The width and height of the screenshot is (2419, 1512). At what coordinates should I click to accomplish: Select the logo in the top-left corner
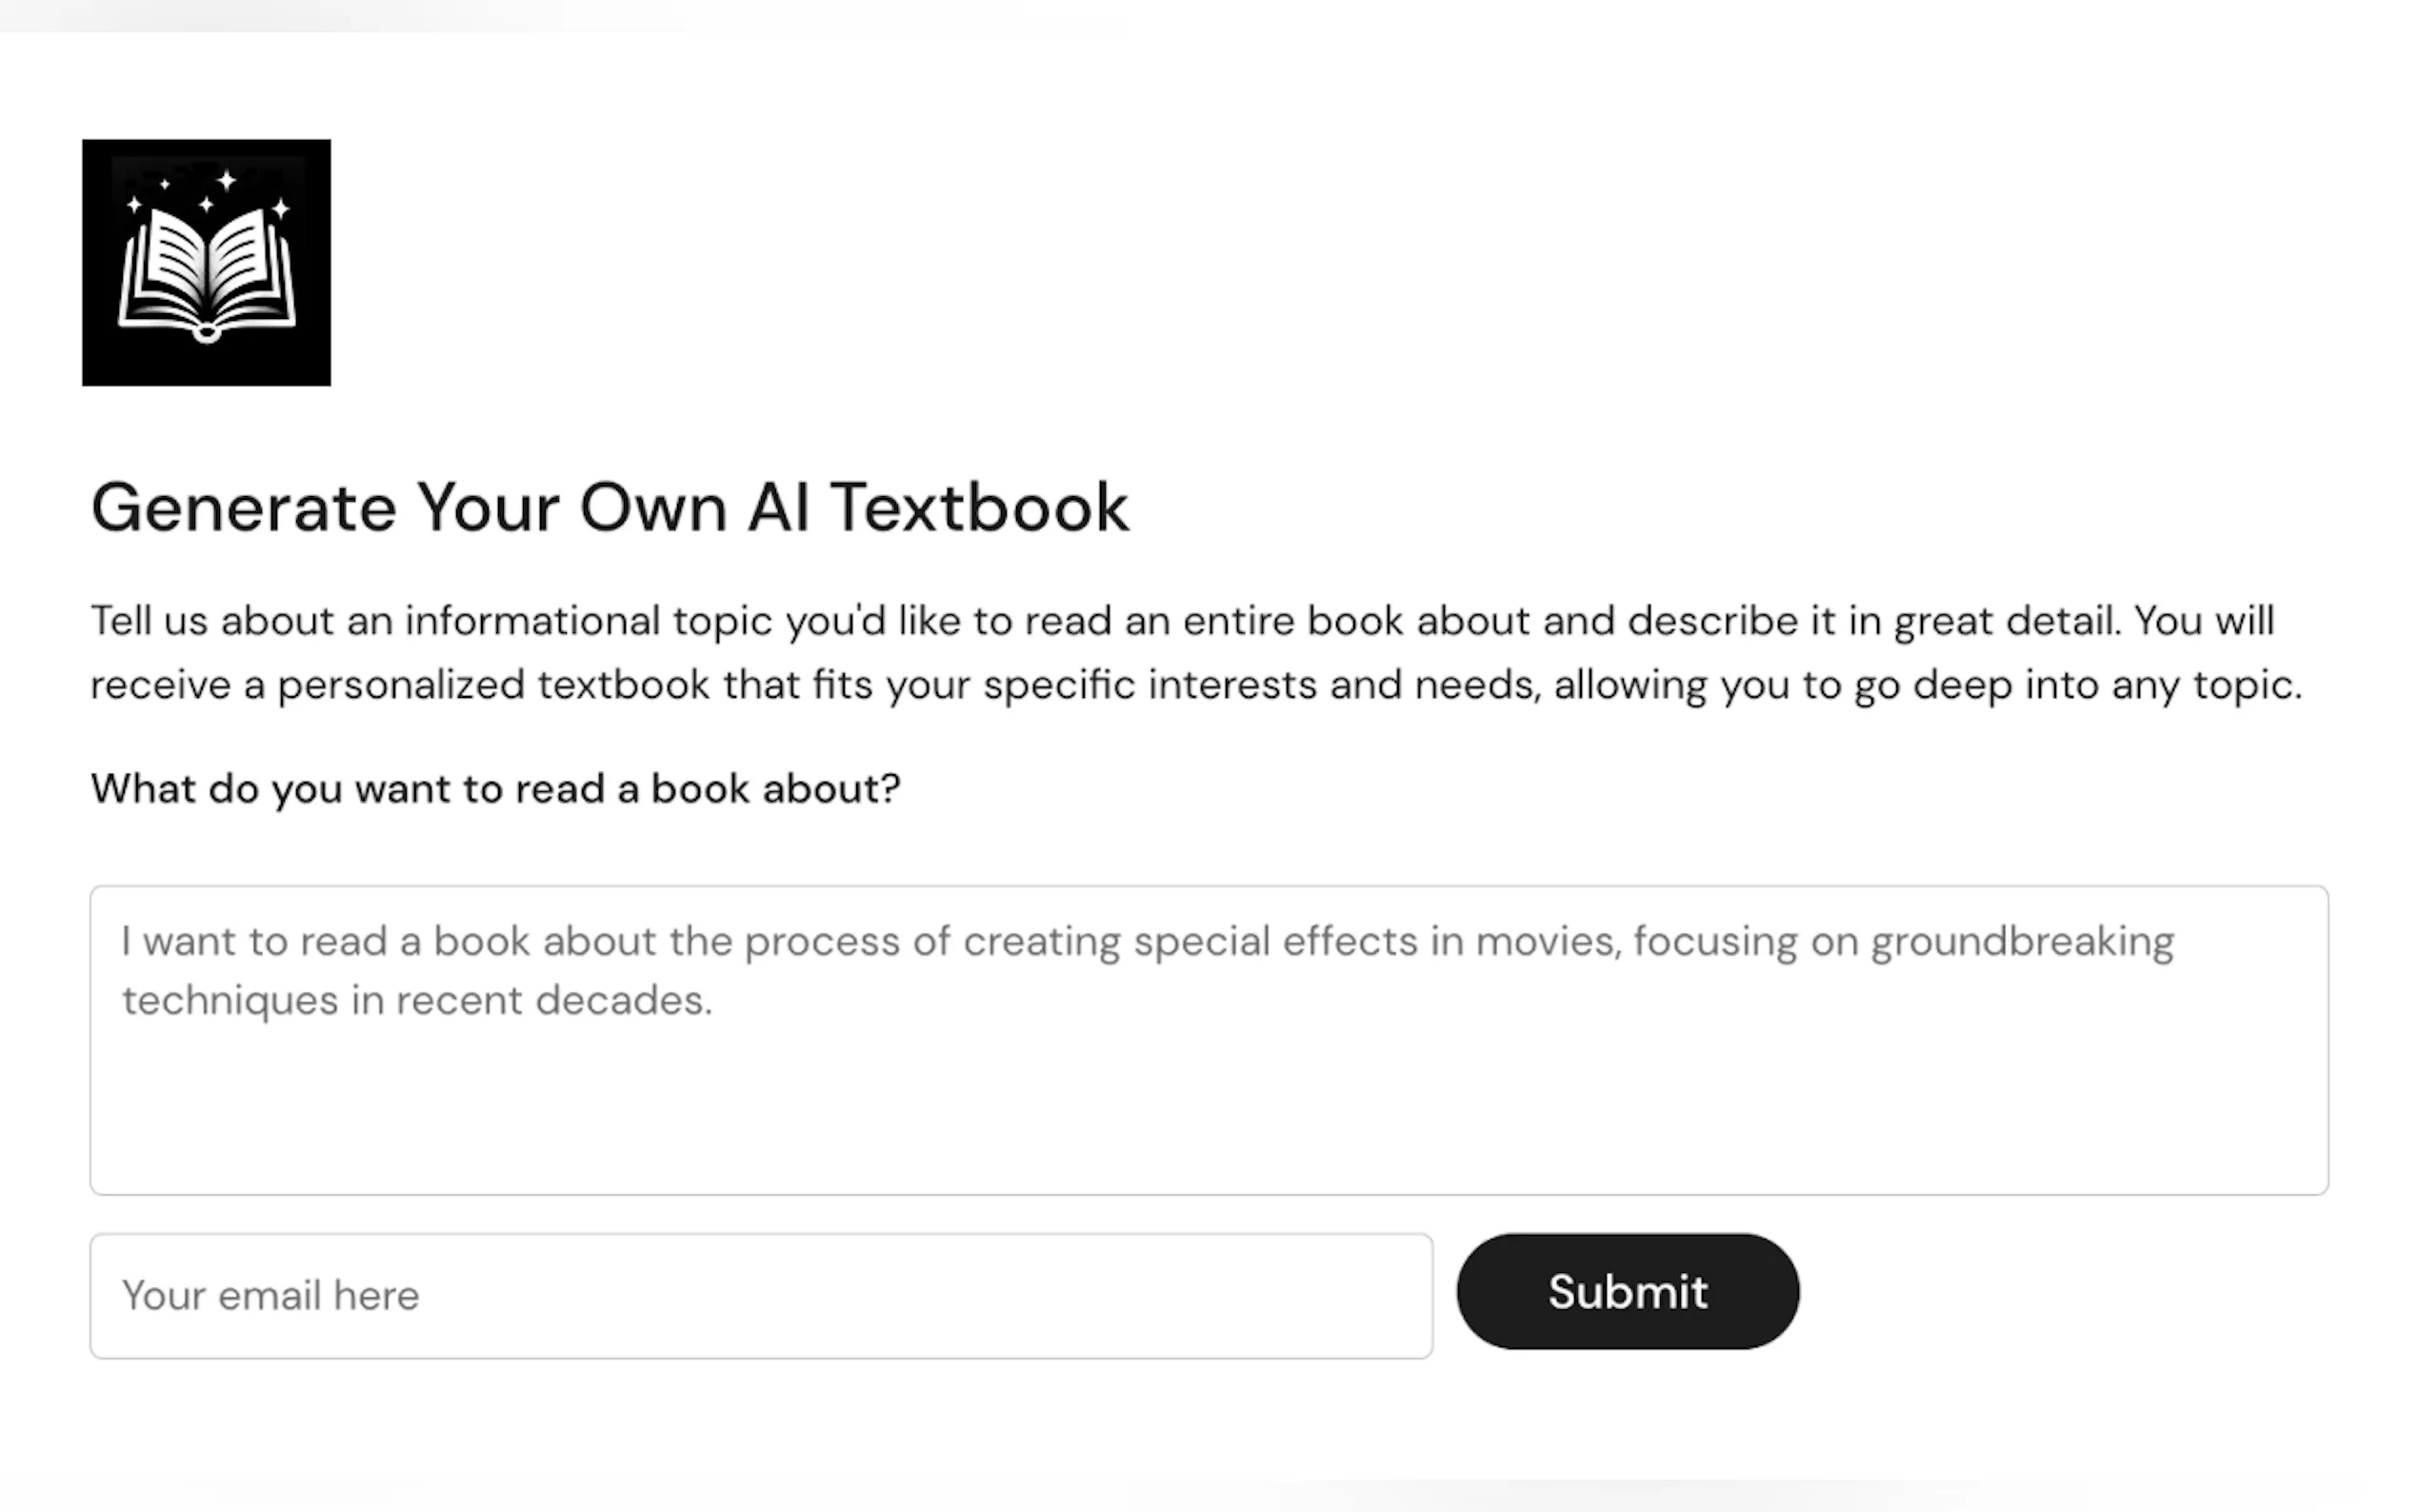205,262
